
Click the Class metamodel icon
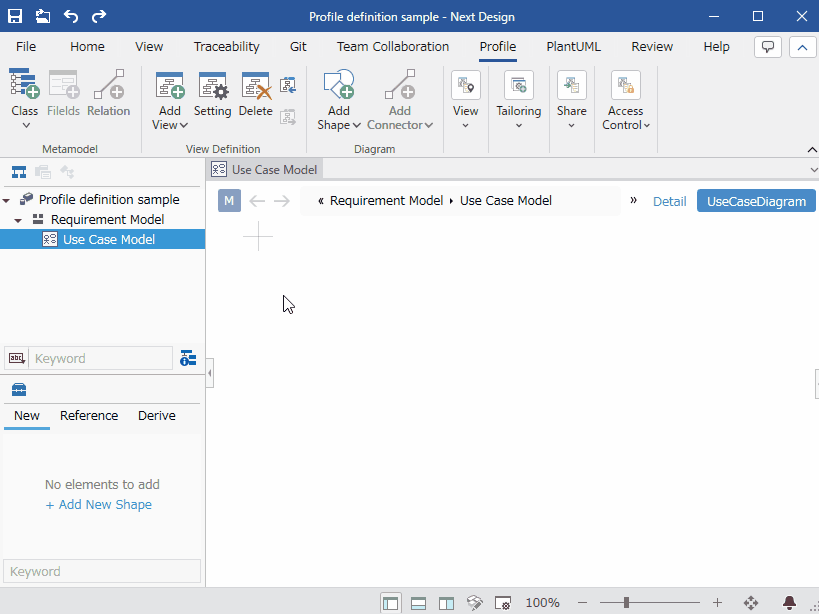pyautogui.click(x=24, y=85)
